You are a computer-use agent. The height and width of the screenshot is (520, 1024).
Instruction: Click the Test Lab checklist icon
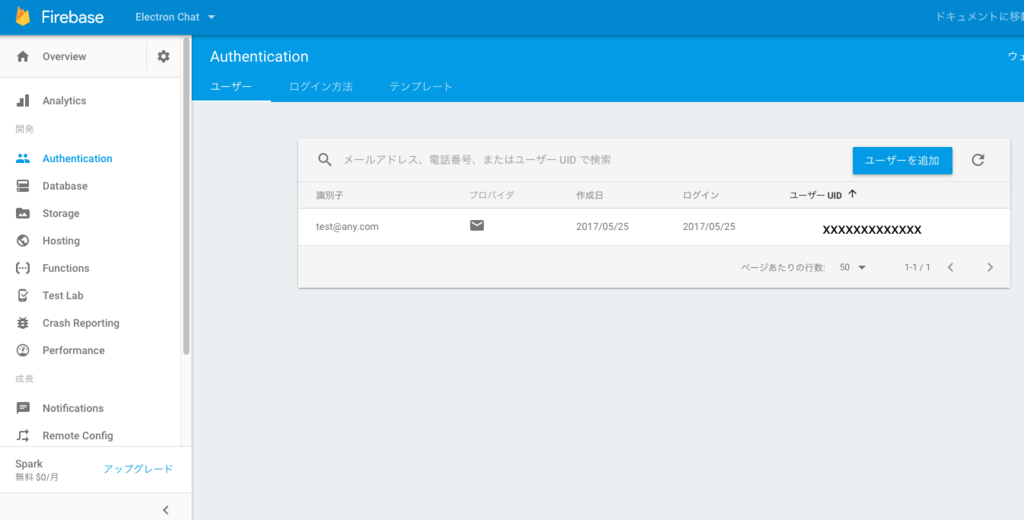pyautogui.click(x=23, y=295)
